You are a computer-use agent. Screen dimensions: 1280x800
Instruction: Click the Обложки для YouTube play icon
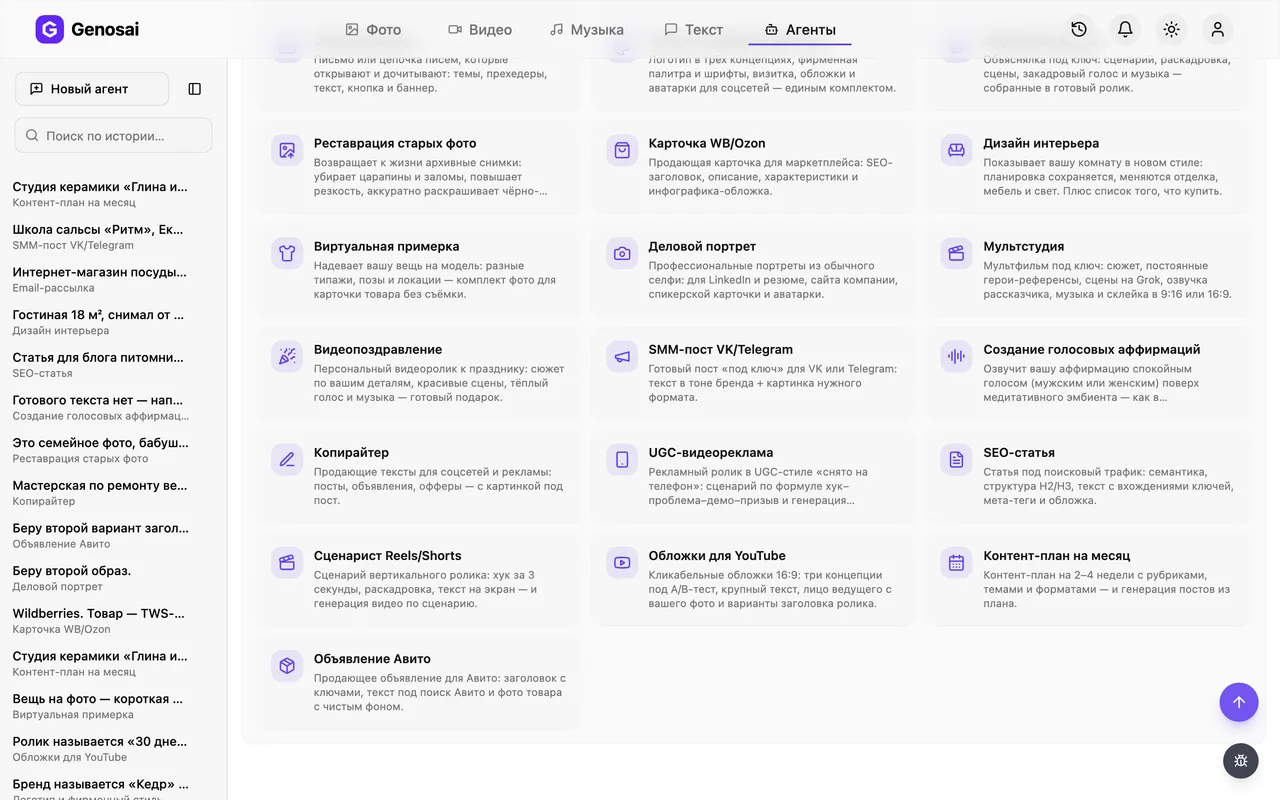coord(622,562)
